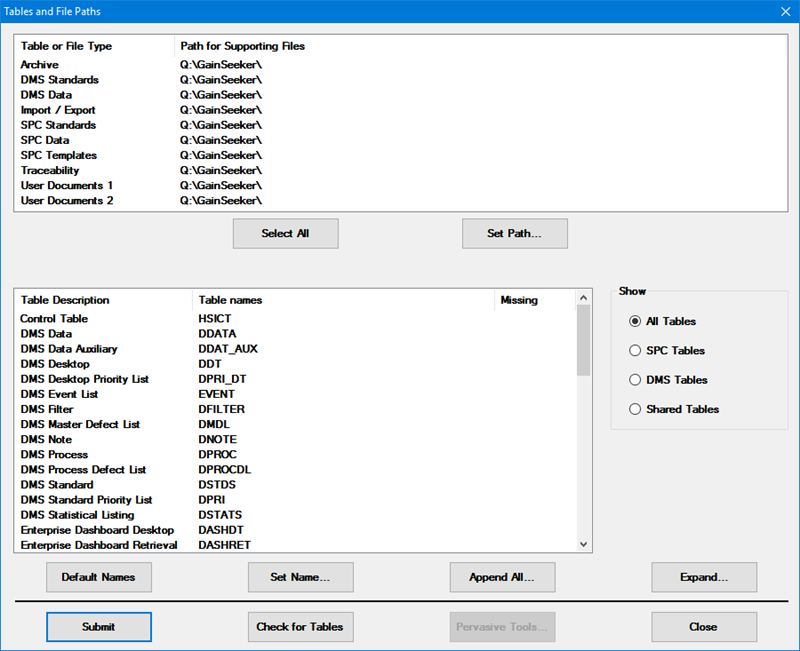Select the DMS Filter table row
The image size is (800, 651).
(49, 409)
